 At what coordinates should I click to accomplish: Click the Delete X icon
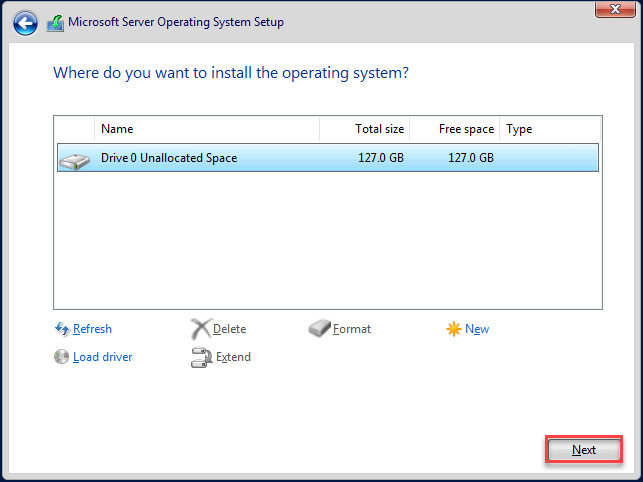[201, 329]
